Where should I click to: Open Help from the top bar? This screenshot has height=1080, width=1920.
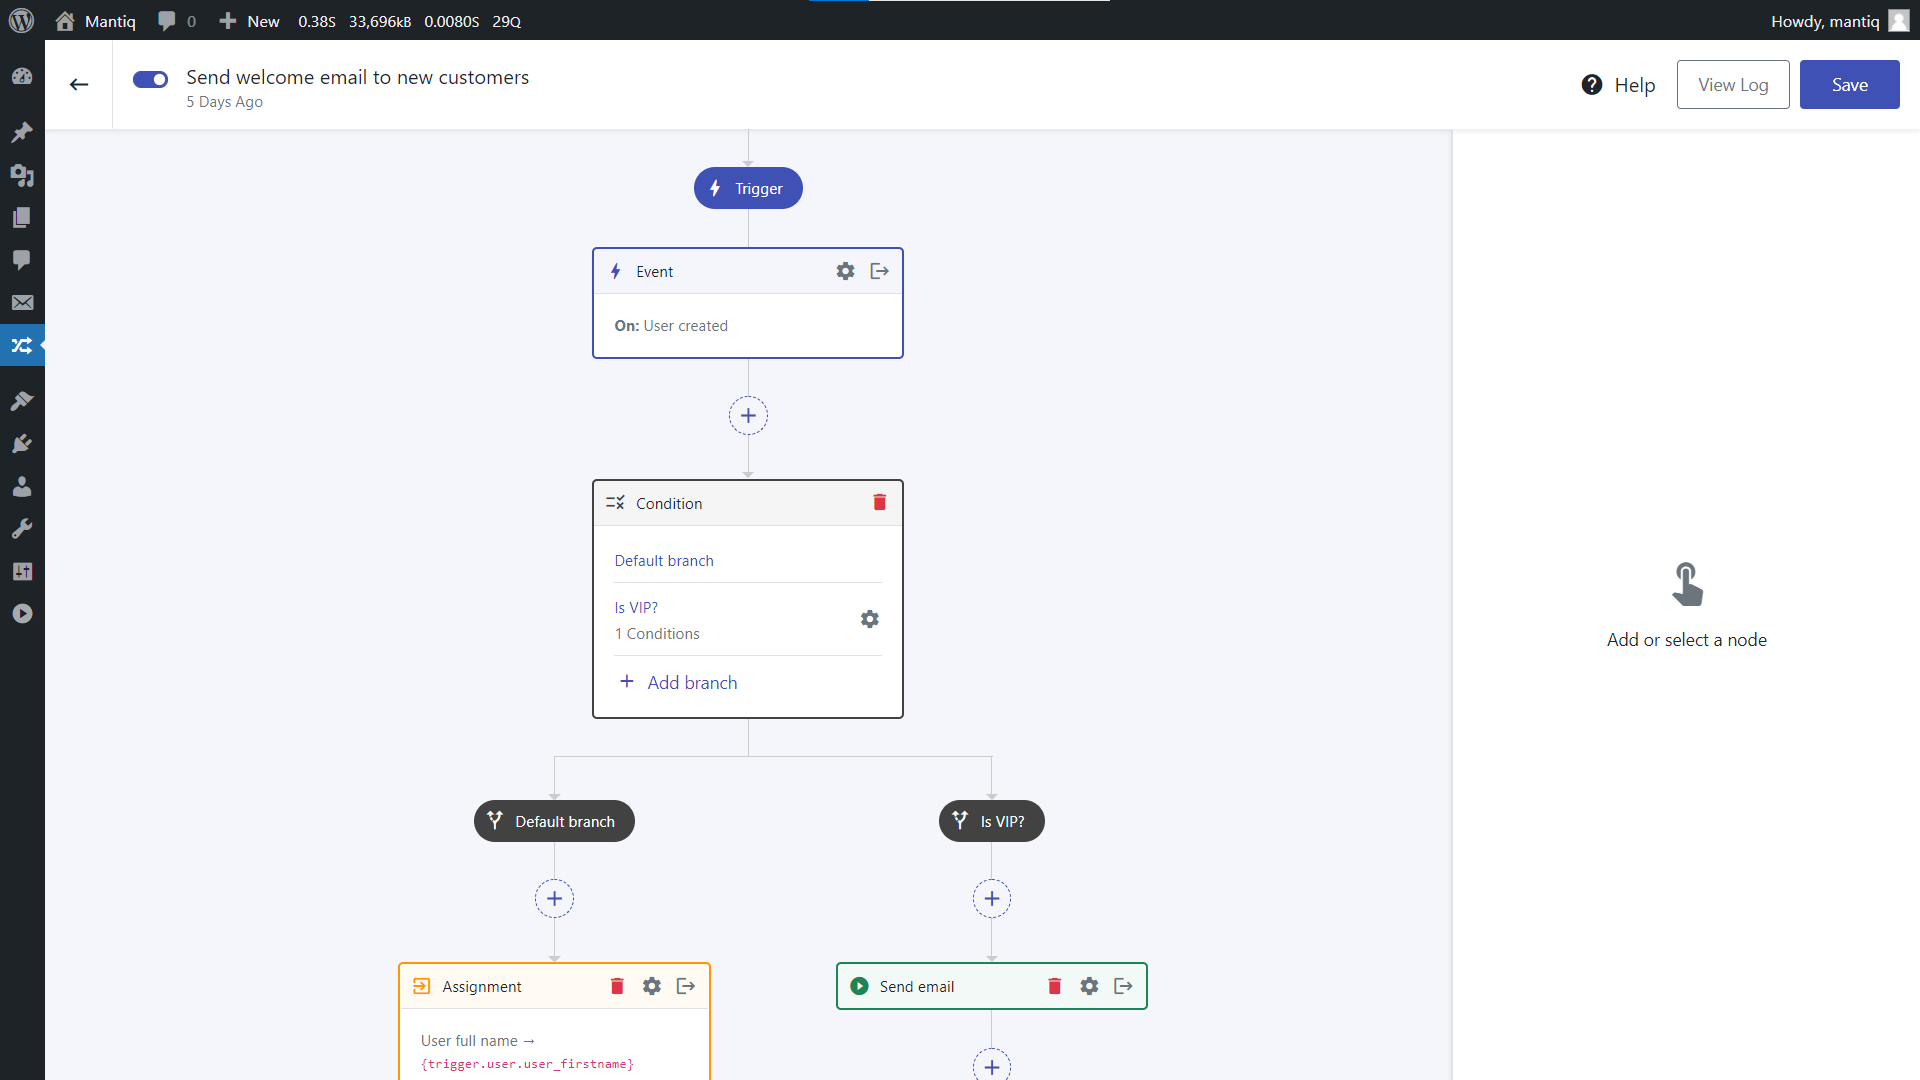[1617, 85]
